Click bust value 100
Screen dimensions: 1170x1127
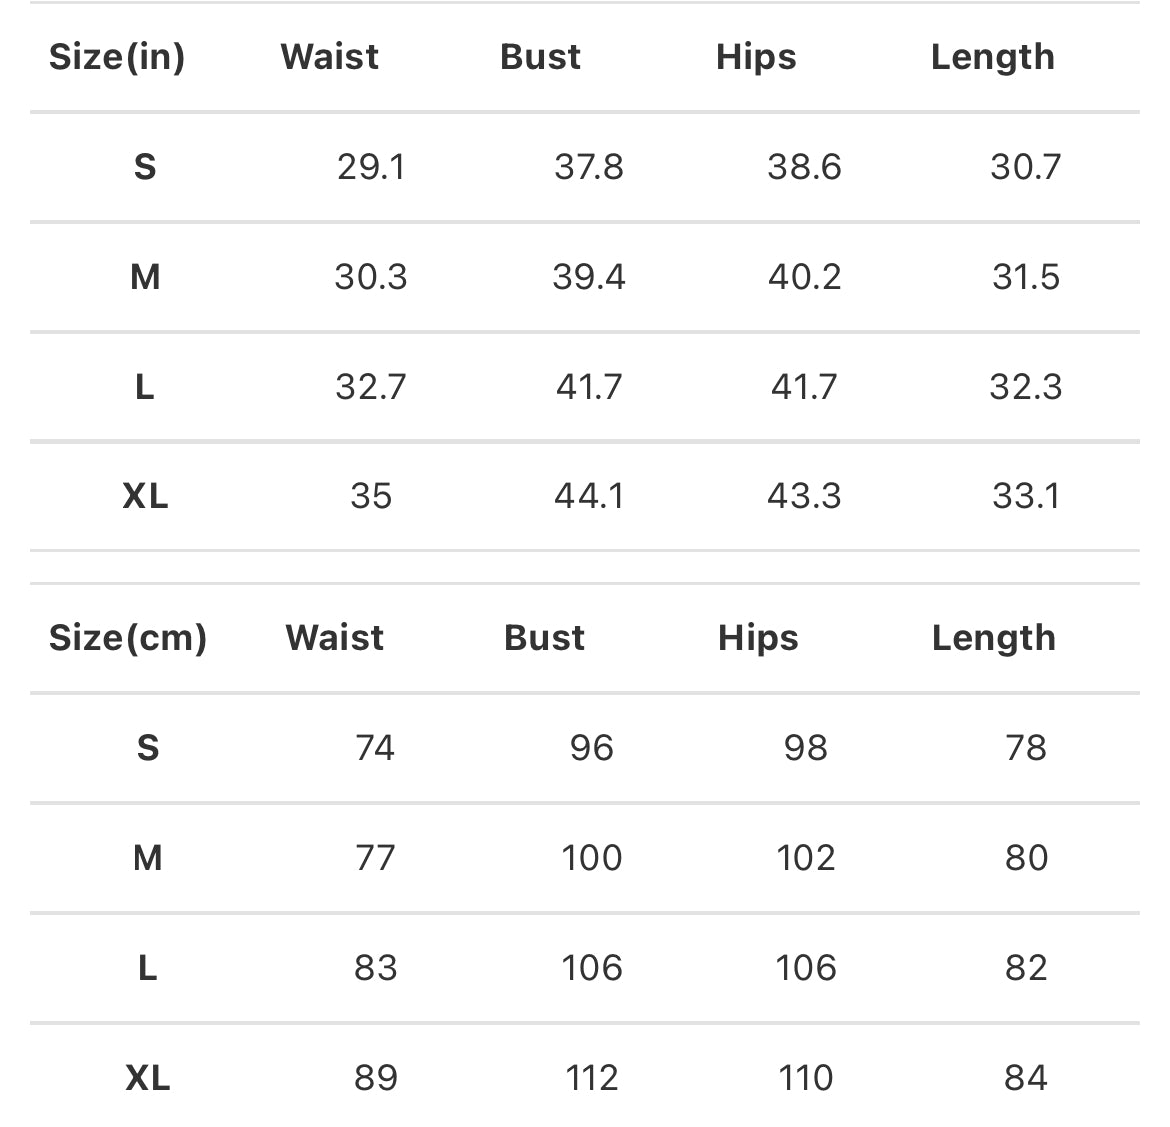click(592, 858)
